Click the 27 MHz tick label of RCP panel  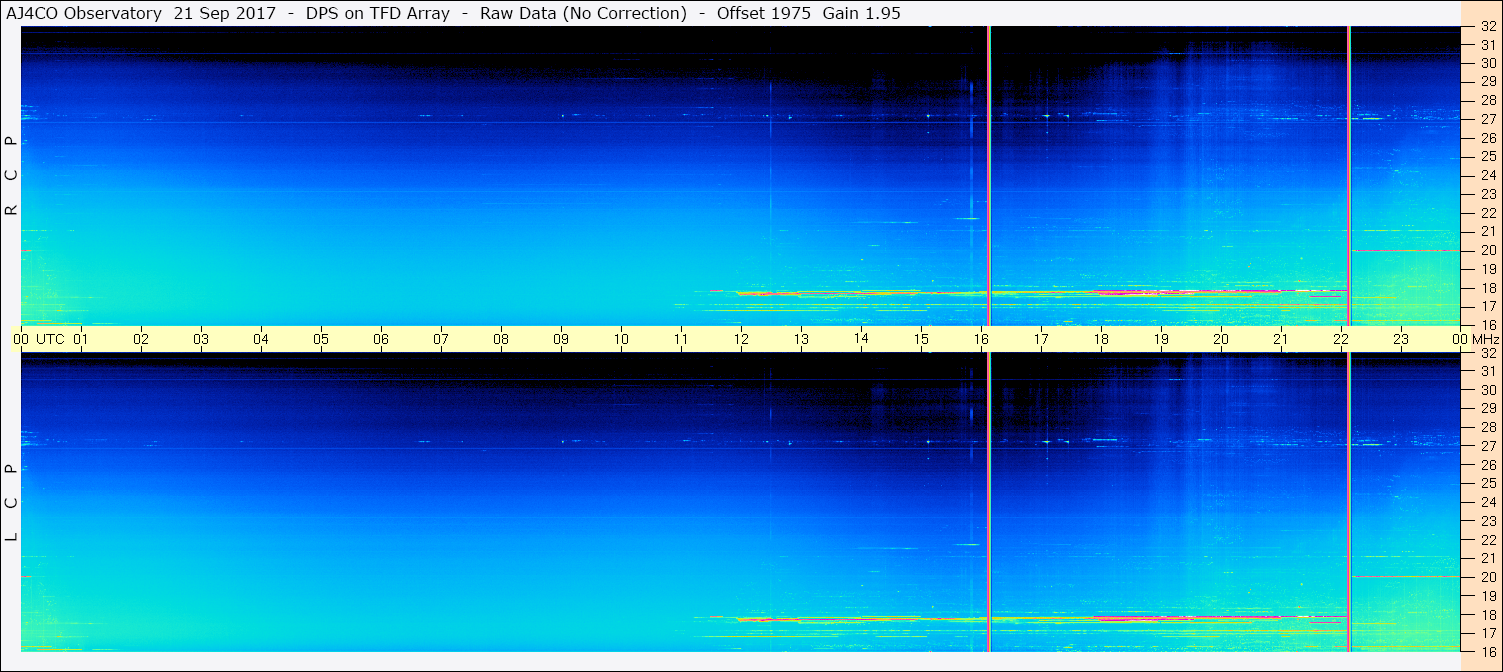coord(1488,119)
